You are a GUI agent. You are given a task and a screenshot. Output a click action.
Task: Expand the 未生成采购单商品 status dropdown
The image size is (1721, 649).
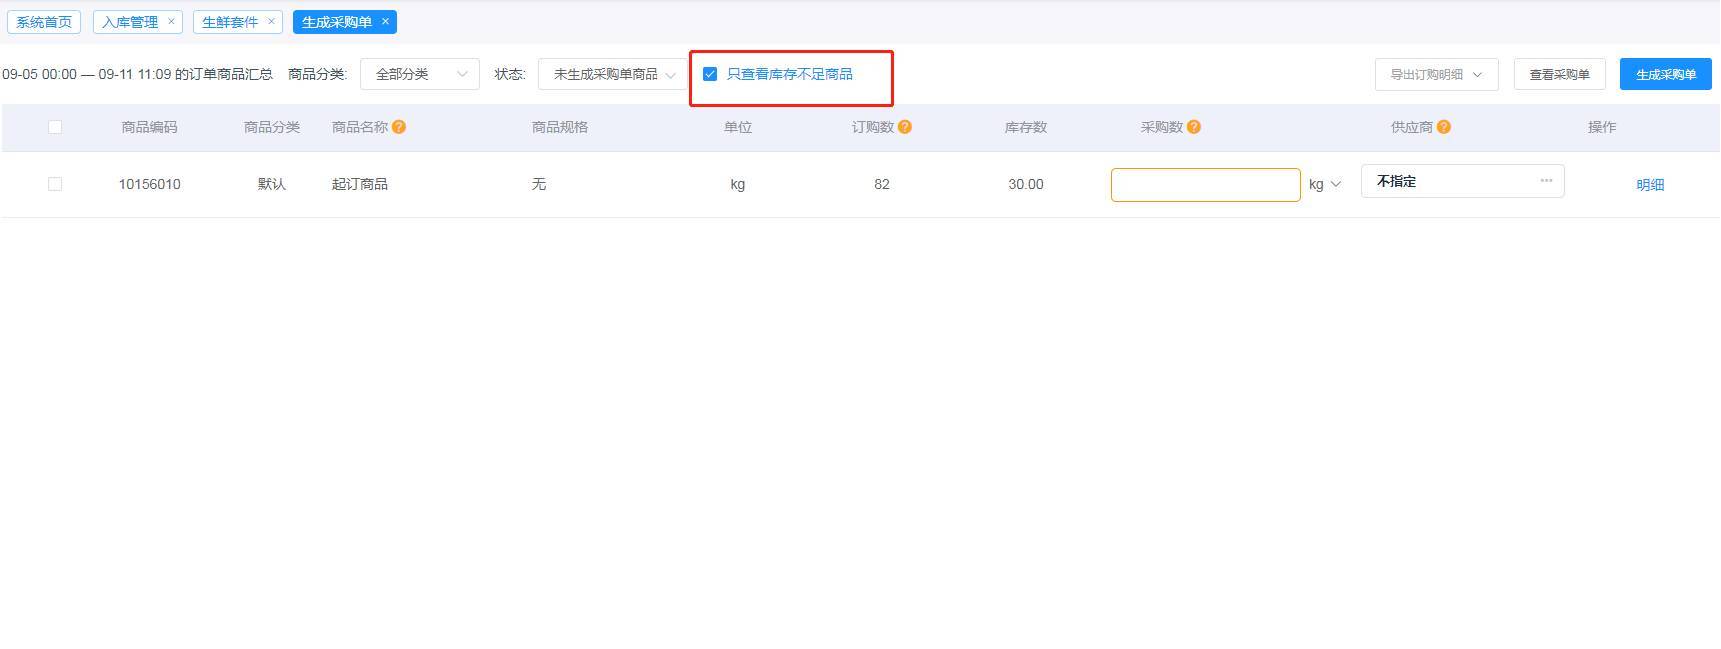[x=612, y=74]
